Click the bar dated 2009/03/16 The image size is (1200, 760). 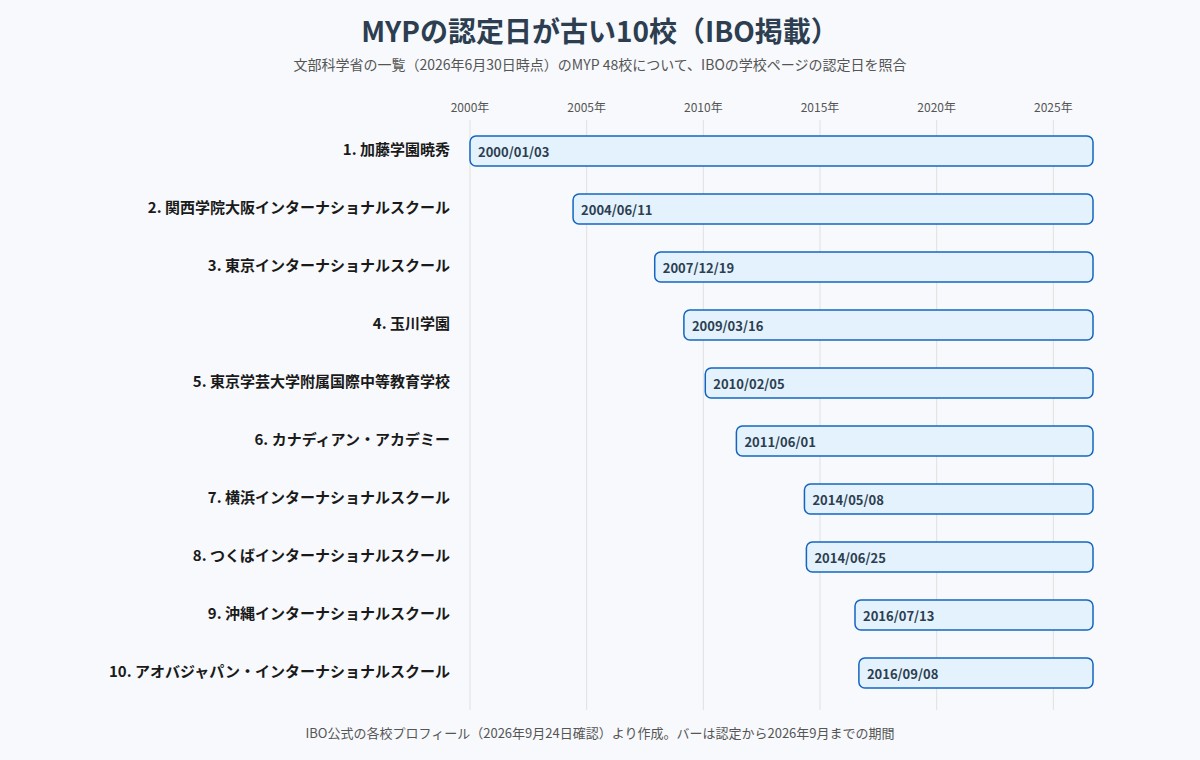(x=888, y=325)
